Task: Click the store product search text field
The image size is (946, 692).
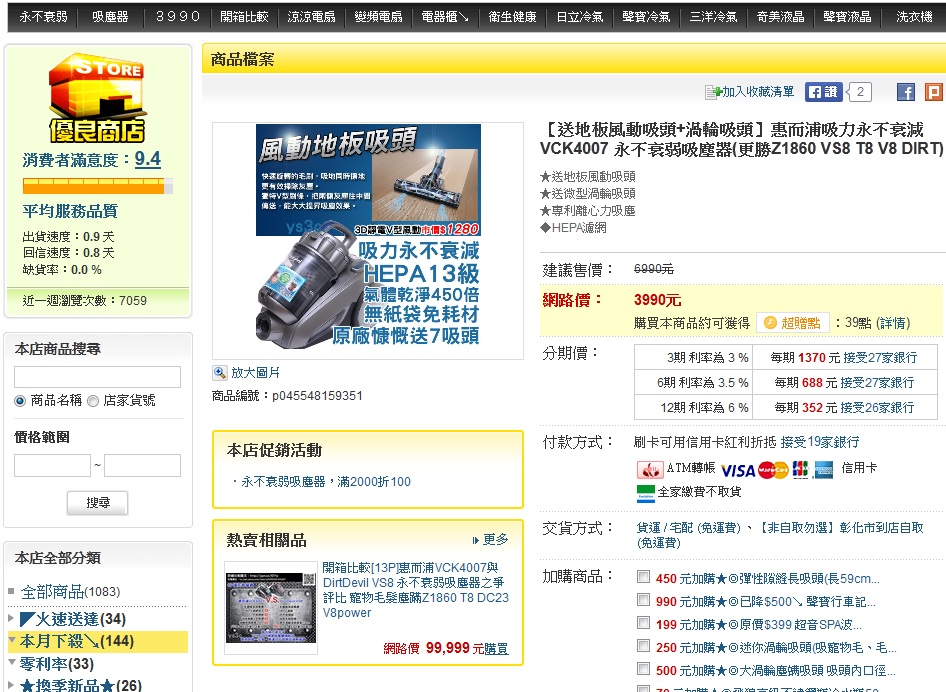Action: tap(97, 377)
